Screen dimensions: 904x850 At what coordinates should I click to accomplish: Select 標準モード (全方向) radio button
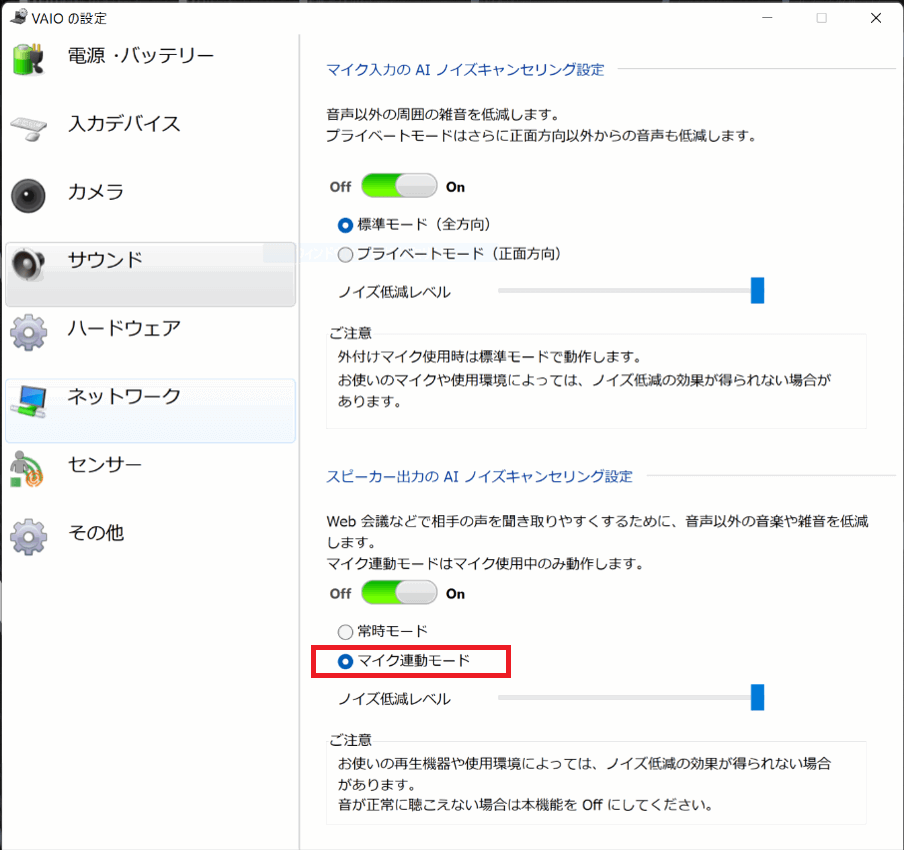(345, 225)
